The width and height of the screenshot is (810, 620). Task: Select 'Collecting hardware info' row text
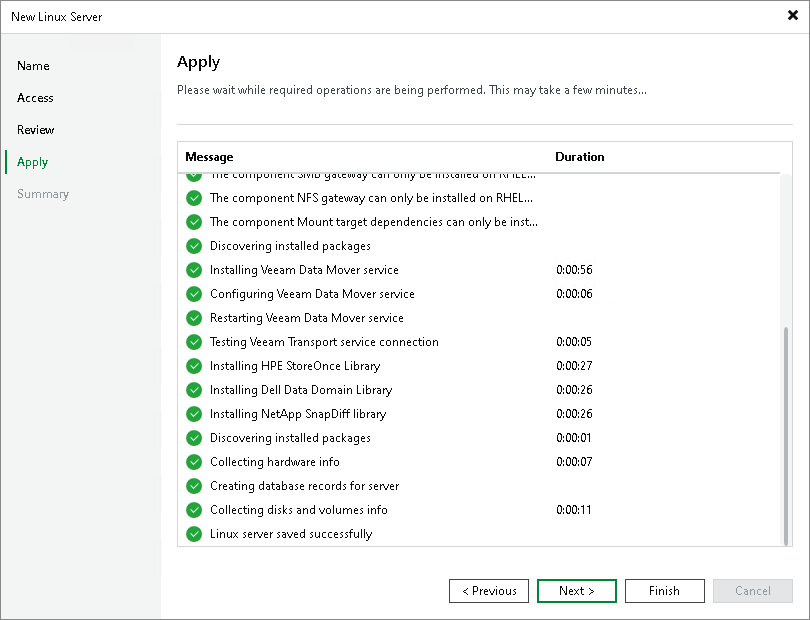tap(275, 462)
